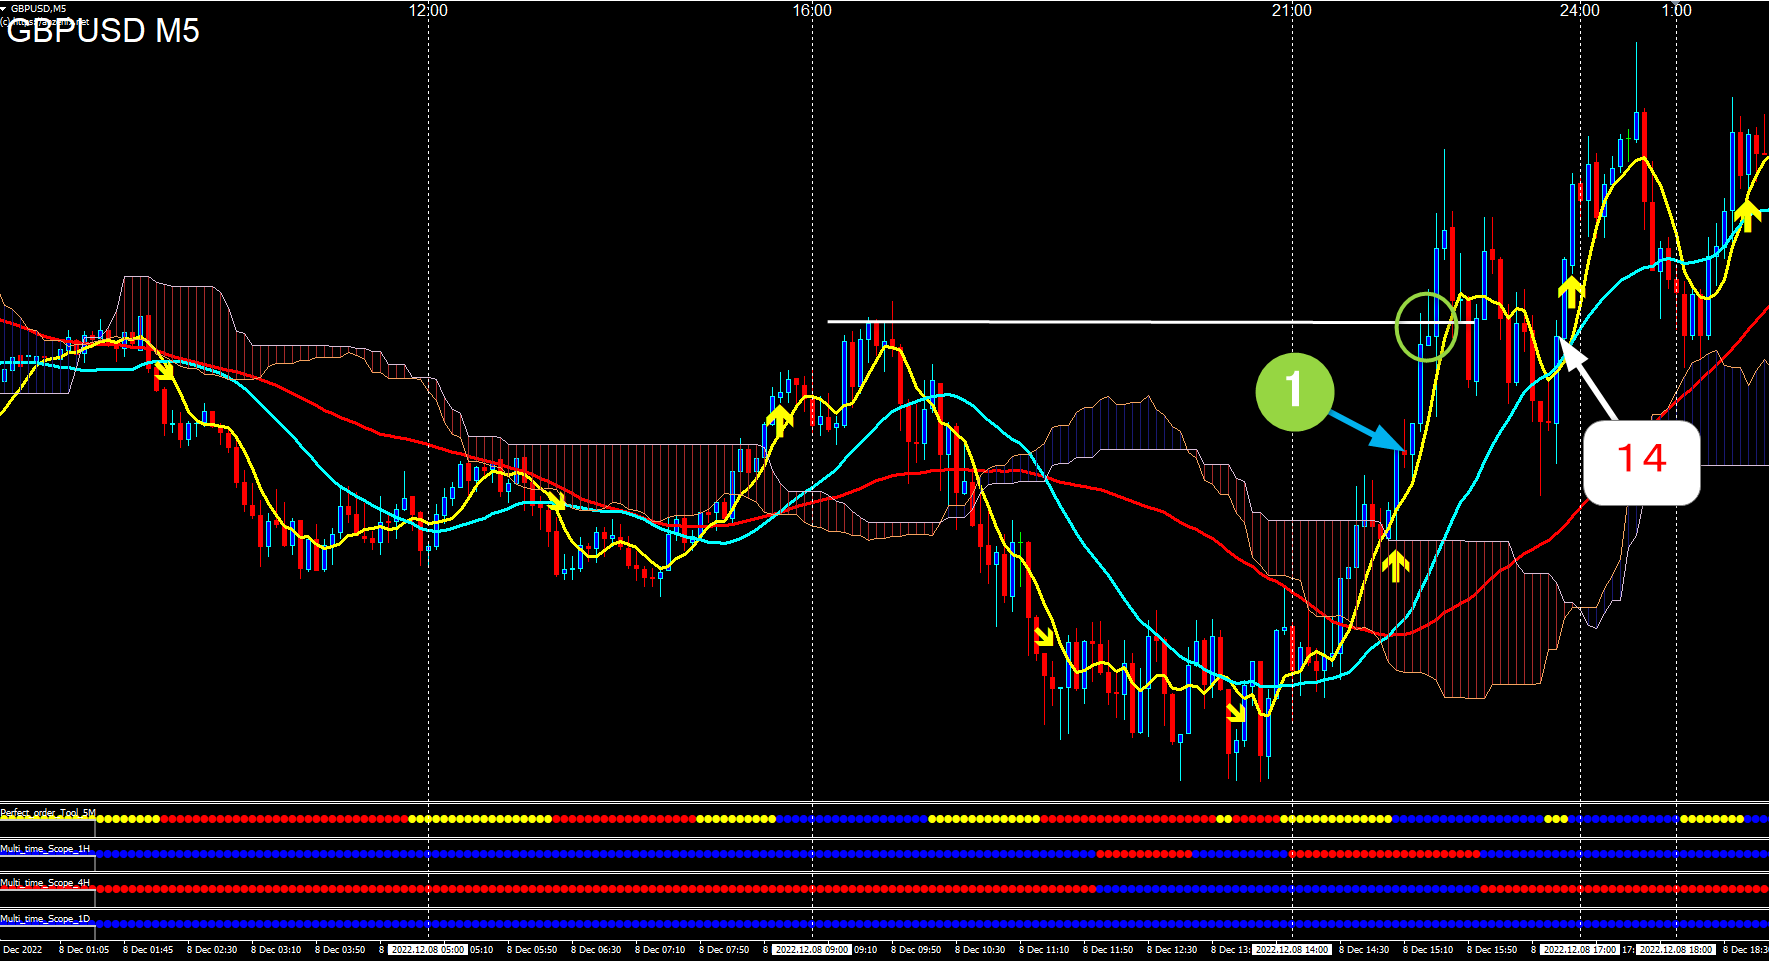Select the Multi_time_Scope_1D indicator label
Viewport: 1769px width, 961px height.
[45, 918]
